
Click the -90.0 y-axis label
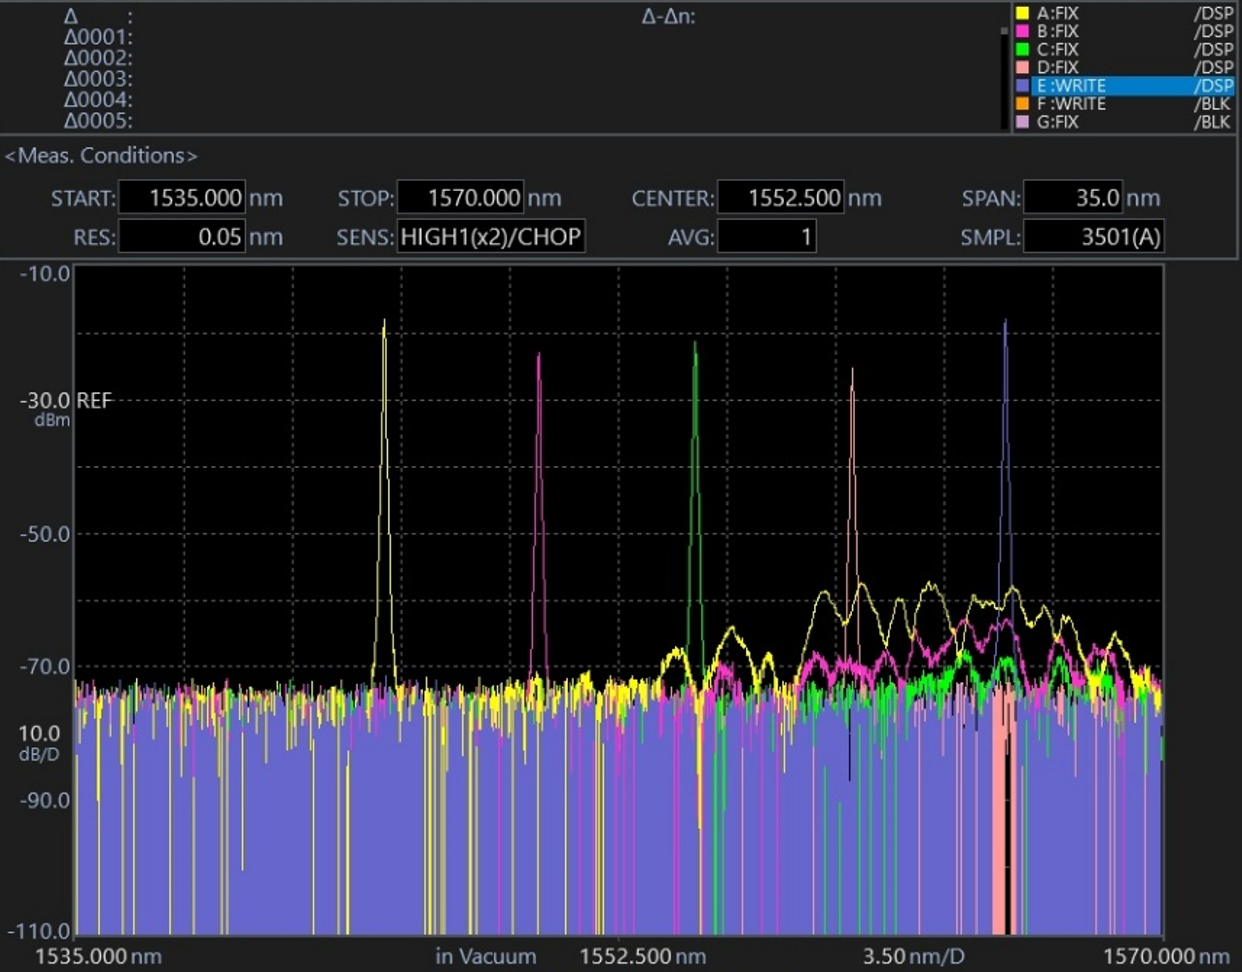[x=44, y=800]
